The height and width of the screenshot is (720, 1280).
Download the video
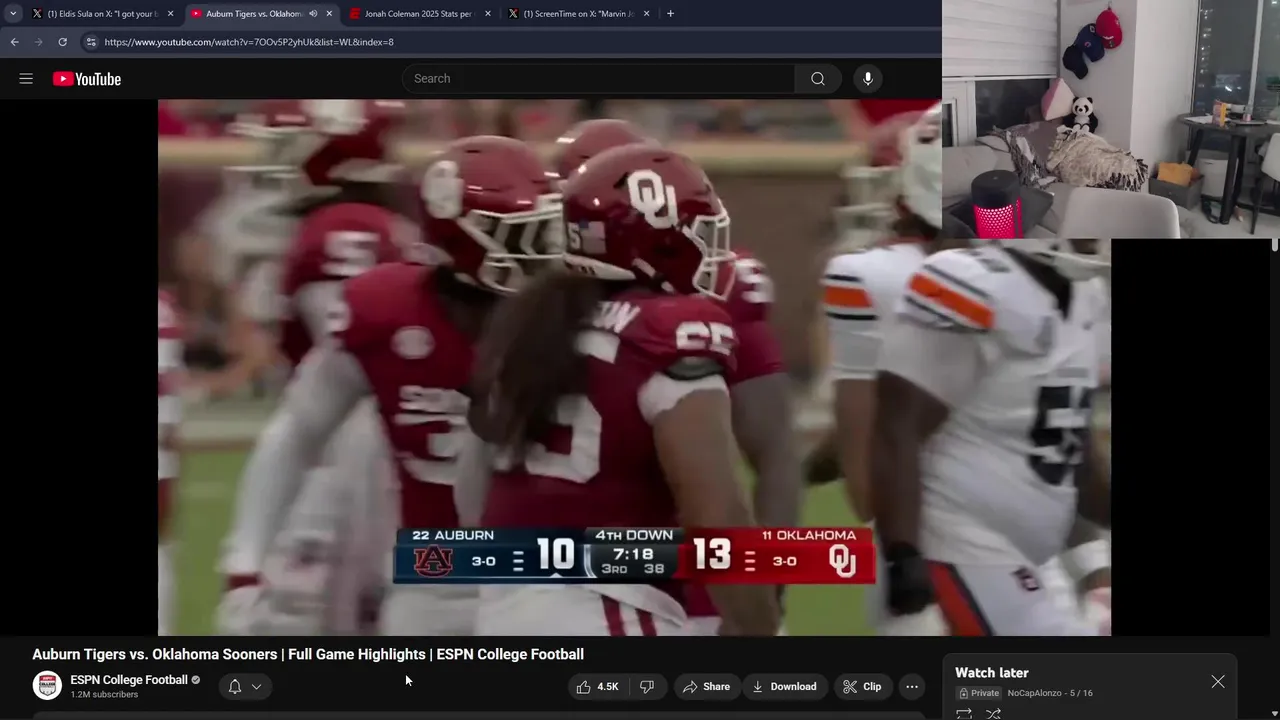tap(784, 687)
